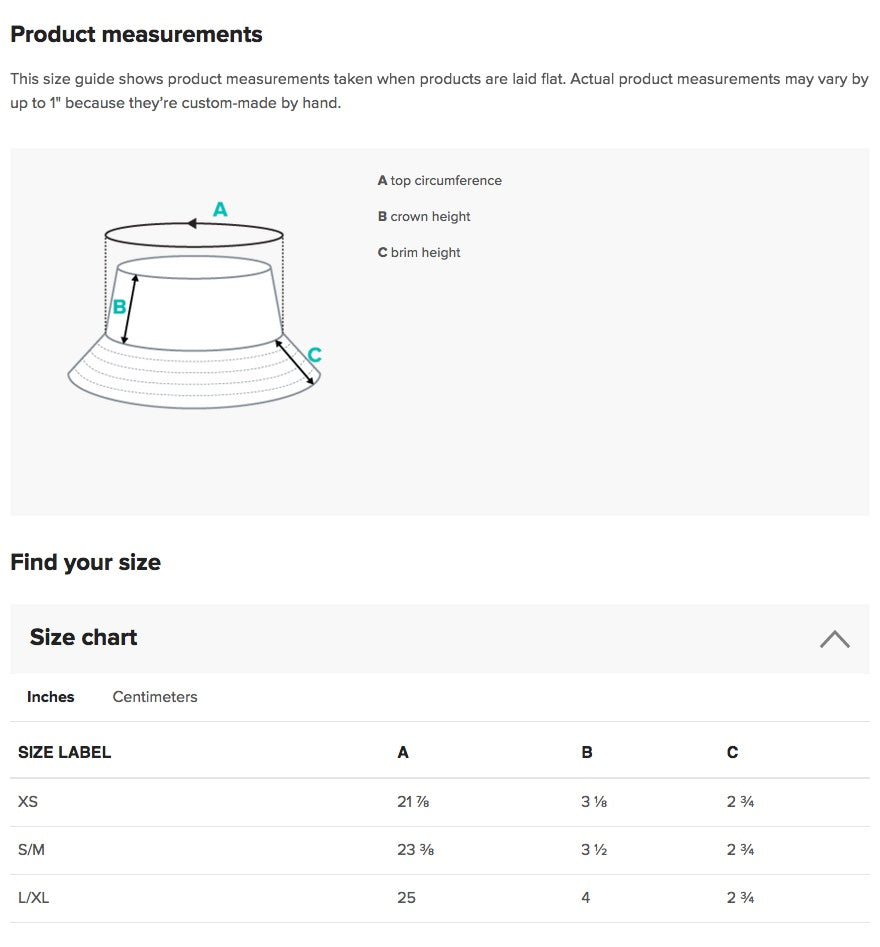The height and width of the screenshot is (947, 880).
Task: Select the S/M size row label
Action: [x=32, y=850]
